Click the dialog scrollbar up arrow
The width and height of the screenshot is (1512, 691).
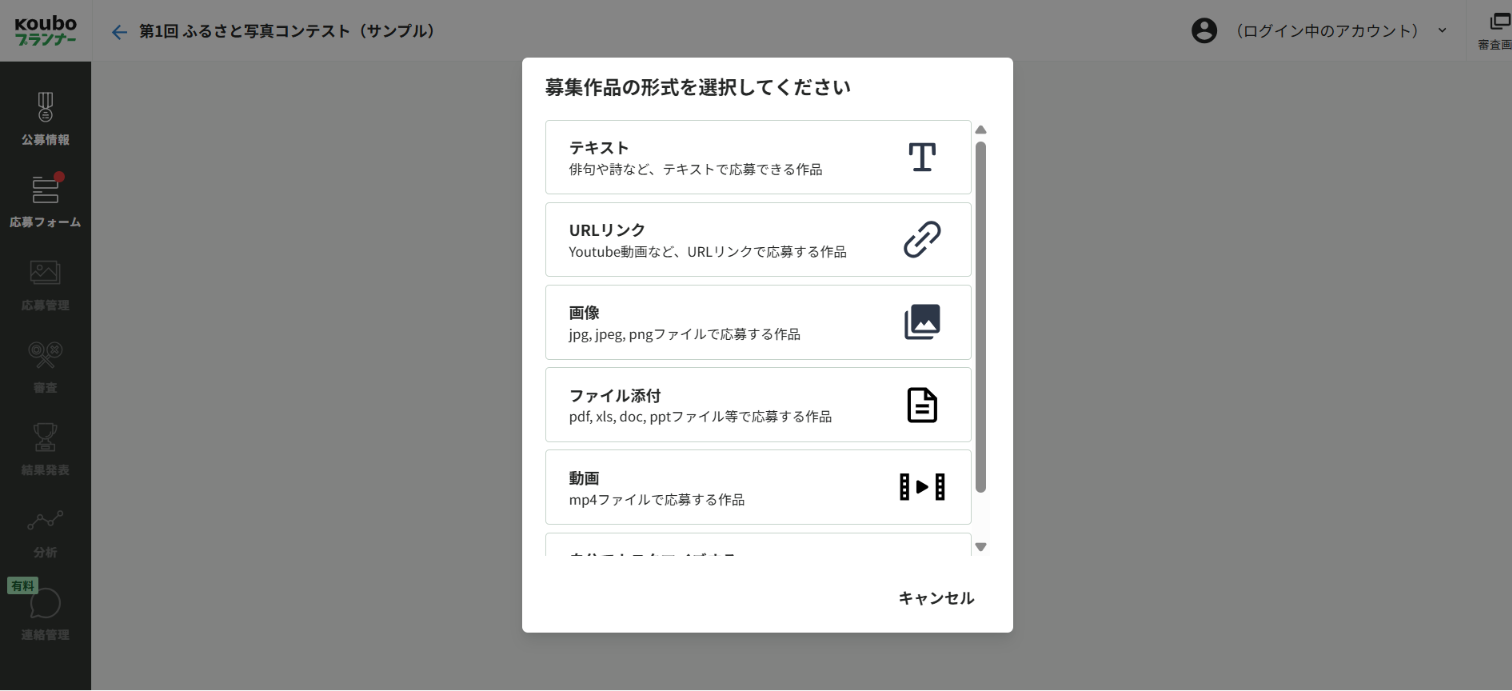tap(980, 130)
